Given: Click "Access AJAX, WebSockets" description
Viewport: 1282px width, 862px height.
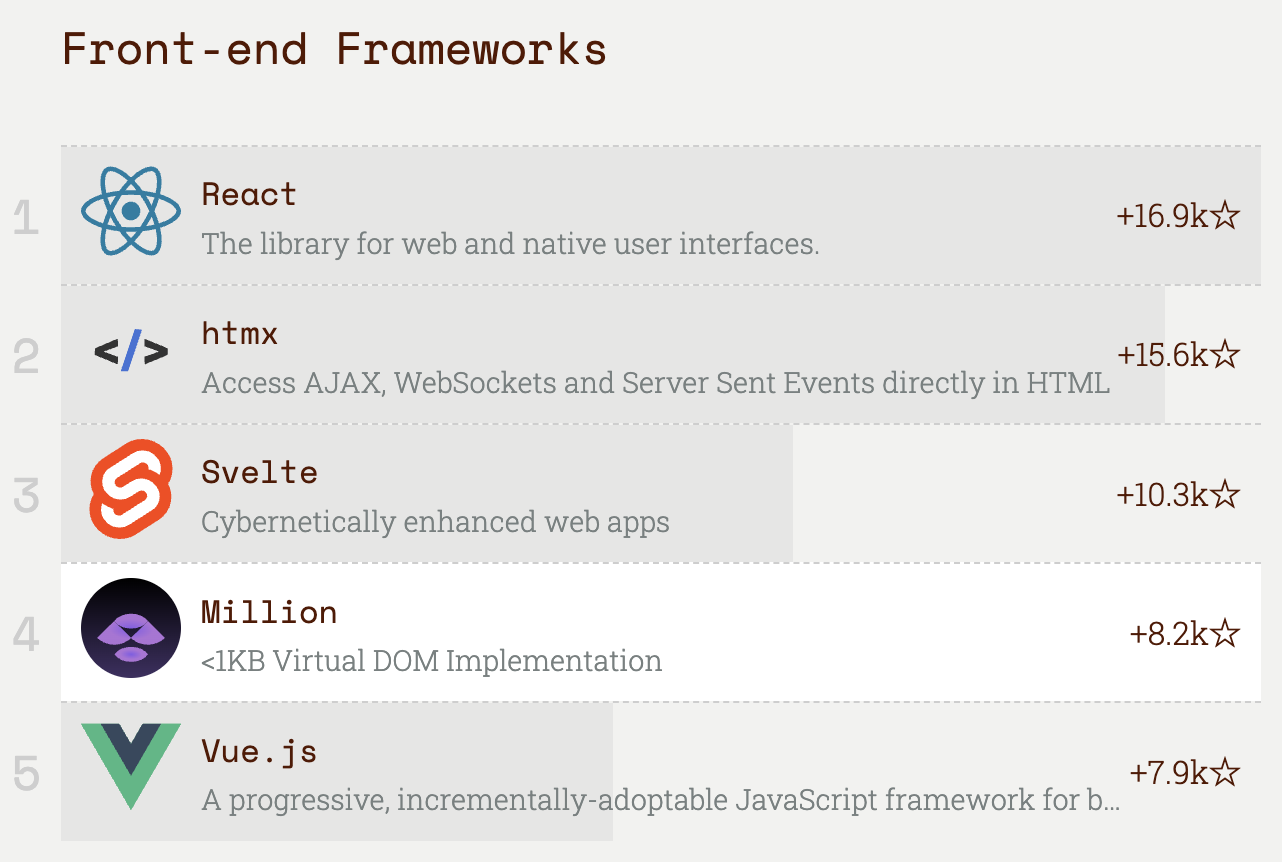Looking at the screenshot, I should coord(656,383).
